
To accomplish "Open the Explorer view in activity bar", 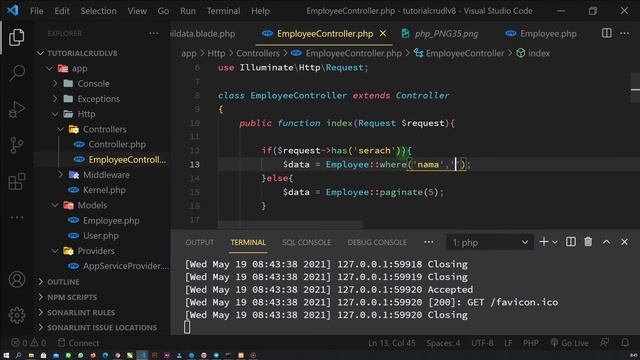I will click(x=16, y=37).
